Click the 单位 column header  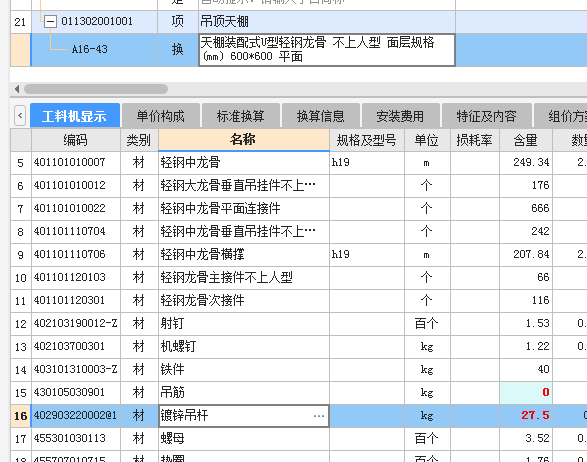pos(427,140)
